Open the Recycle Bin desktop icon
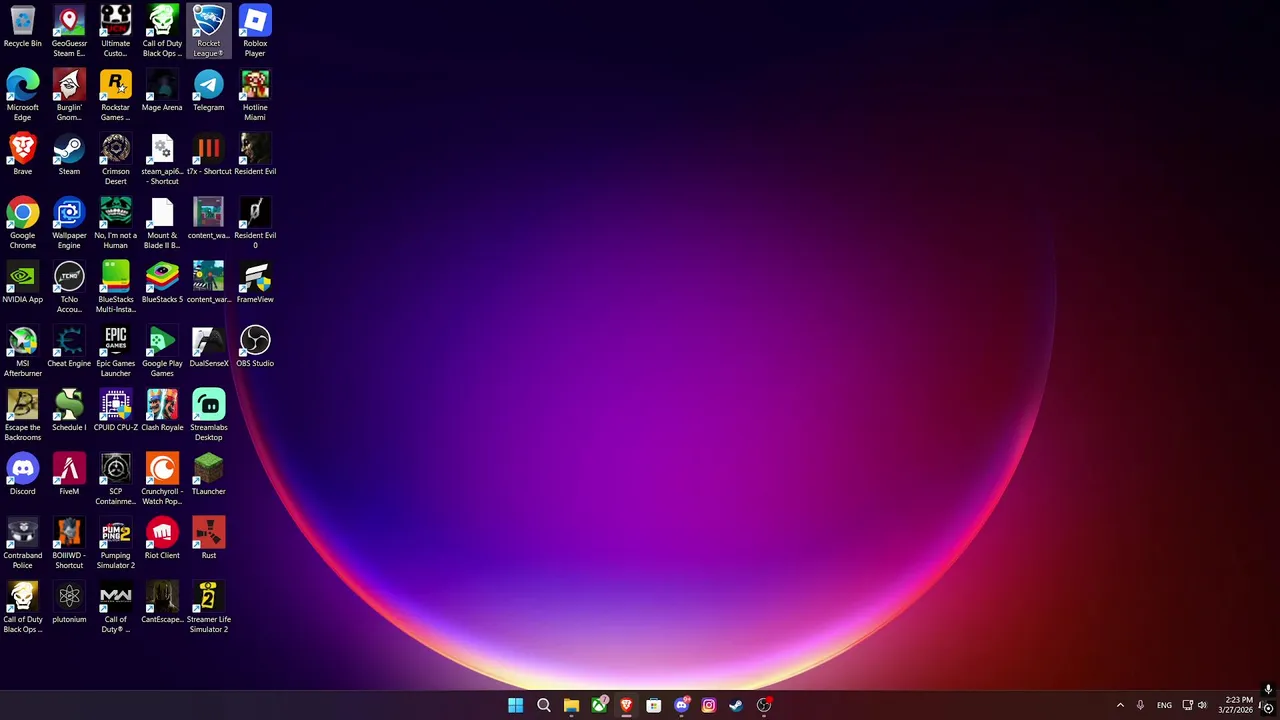This screenshot has width=1280, height=720. coord(22,28)
